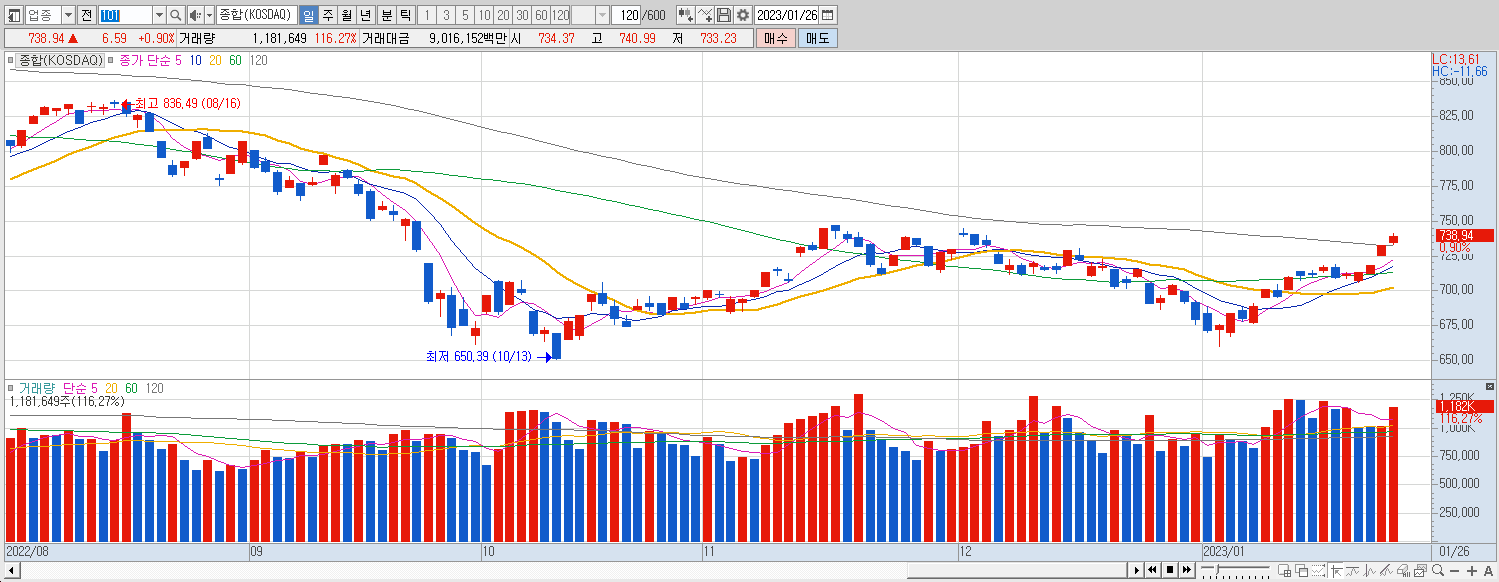Click the stop square button

(x=1170, y=570)
